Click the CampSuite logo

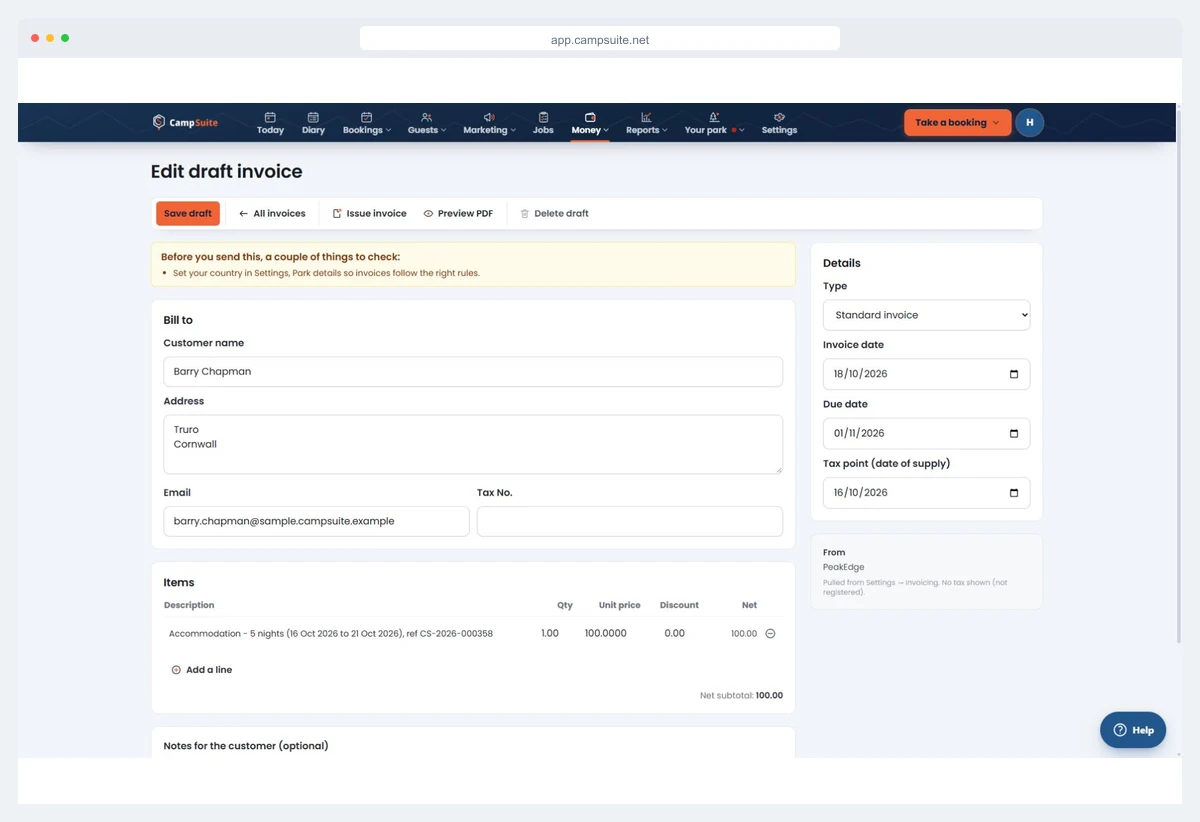185,122
